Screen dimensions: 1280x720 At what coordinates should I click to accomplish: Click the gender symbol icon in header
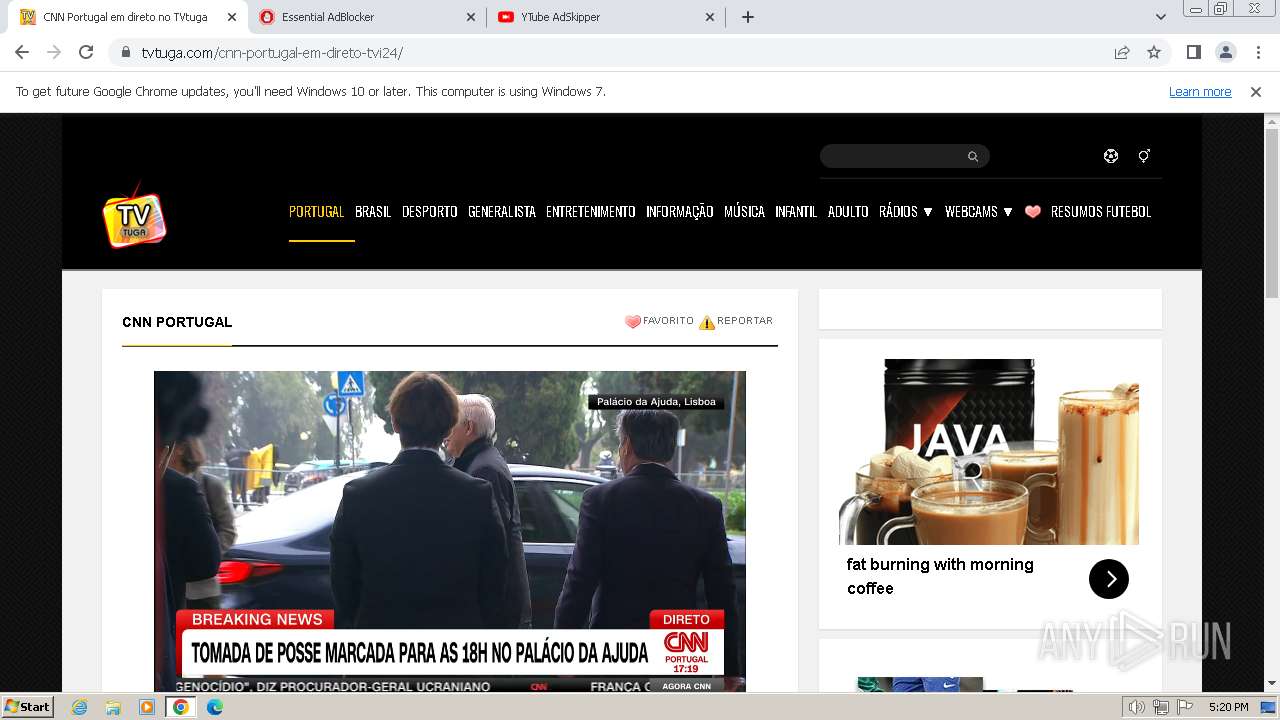(x=1144, y=156)
